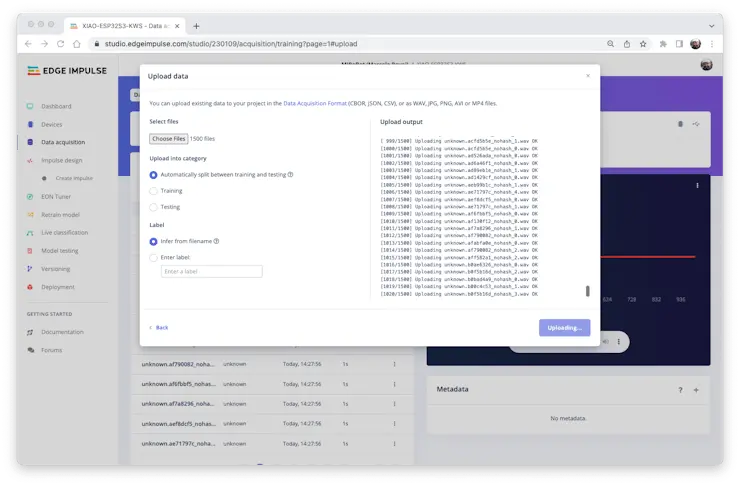Image resolution: width=740 pixels, height=486 pixels.
Task: Click the help icon next to Metadata
Action: tap(680, 390)
